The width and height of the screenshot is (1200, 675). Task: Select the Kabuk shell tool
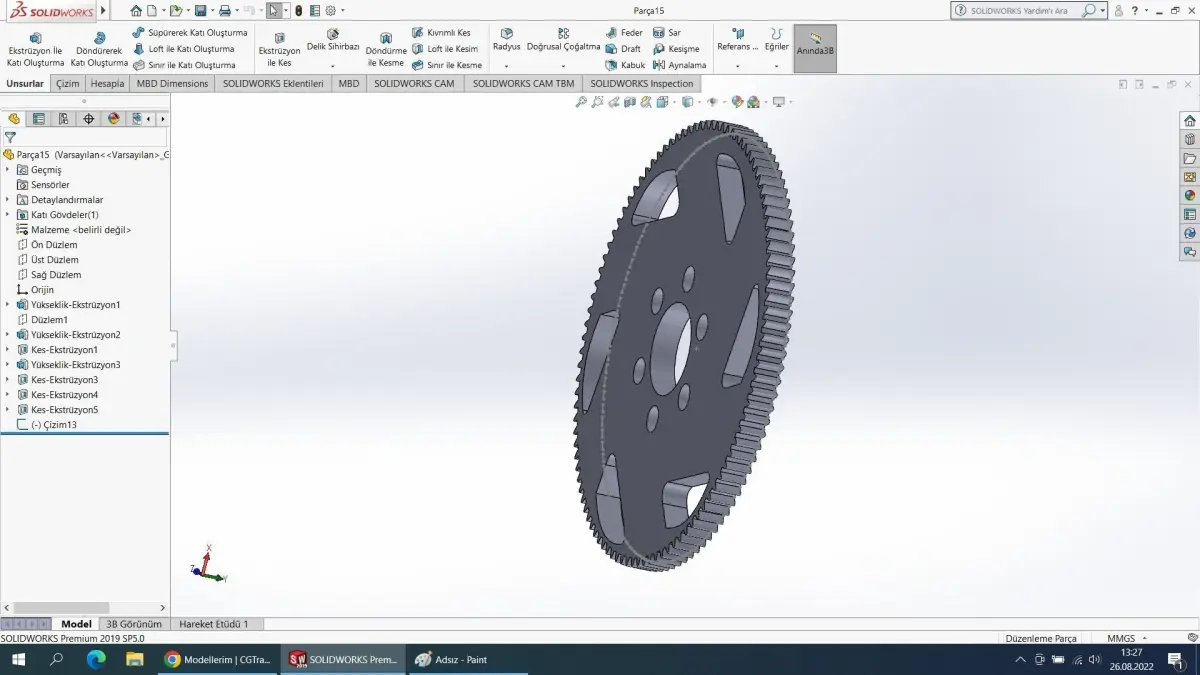pyautogui.click(x=625, y=65)
